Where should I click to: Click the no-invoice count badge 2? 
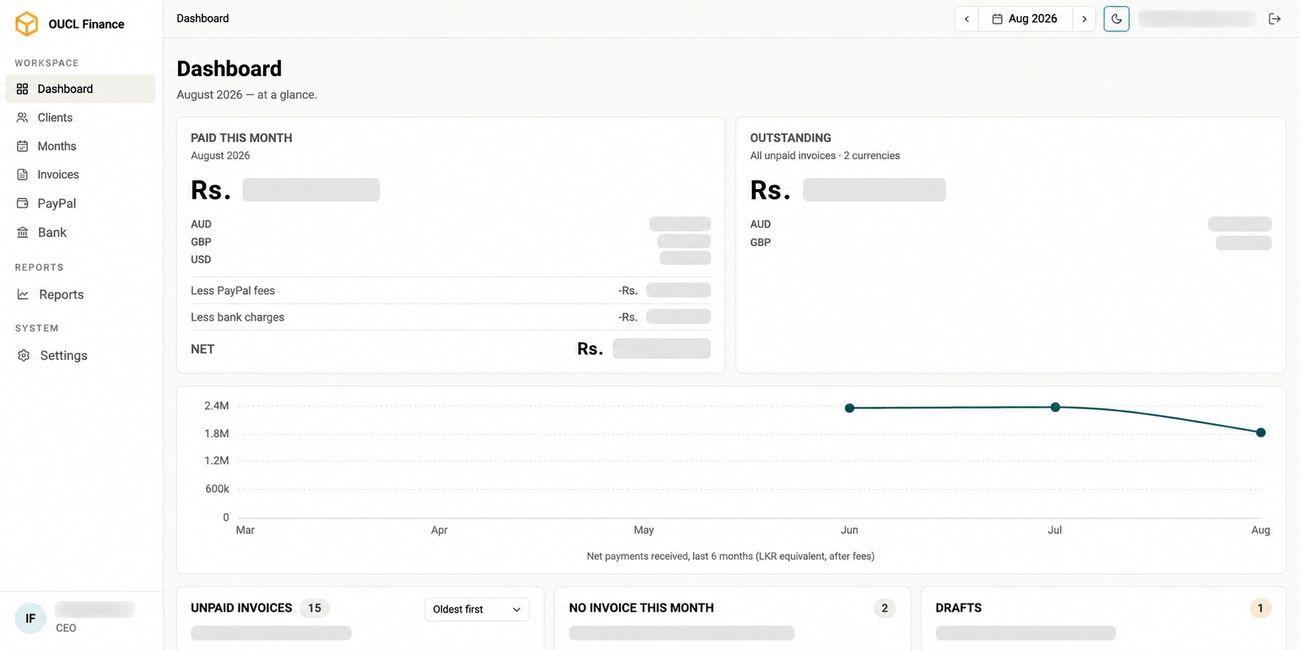tap(884, 608)
